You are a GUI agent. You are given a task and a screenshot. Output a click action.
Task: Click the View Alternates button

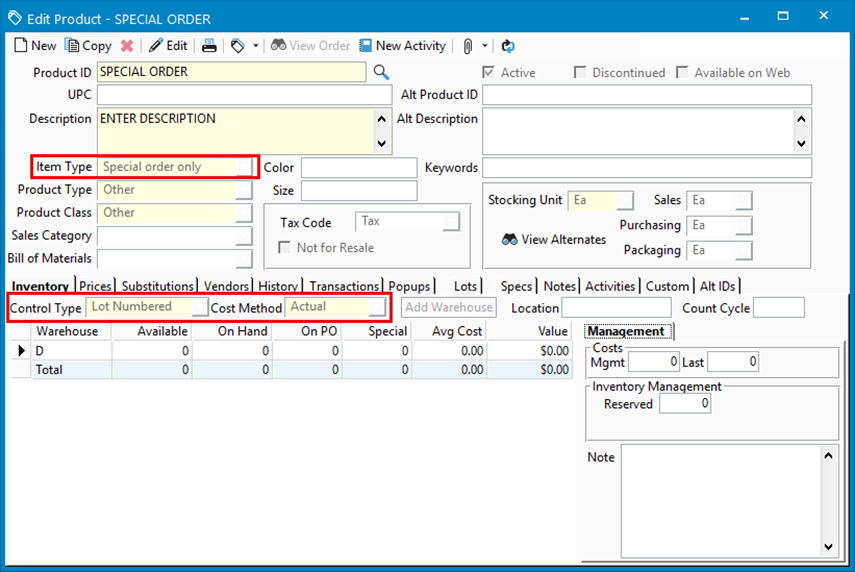coord(554,240)
